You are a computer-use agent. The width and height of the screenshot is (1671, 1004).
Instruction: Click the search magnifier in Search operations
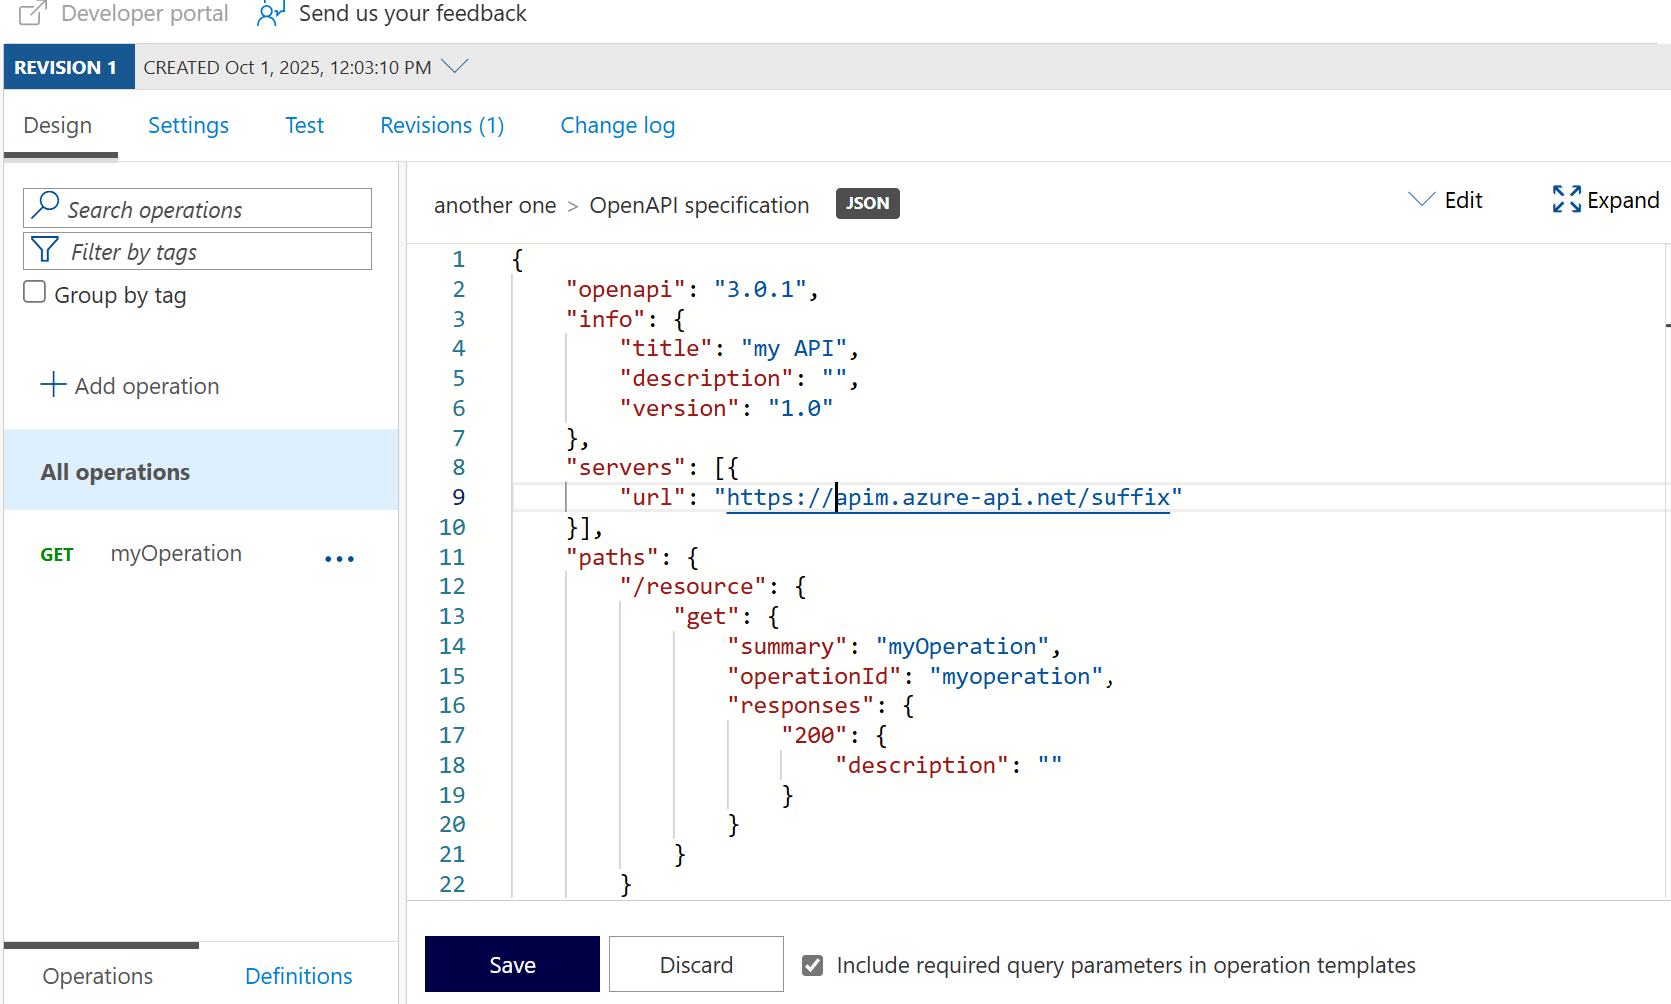tap(45, 205)
